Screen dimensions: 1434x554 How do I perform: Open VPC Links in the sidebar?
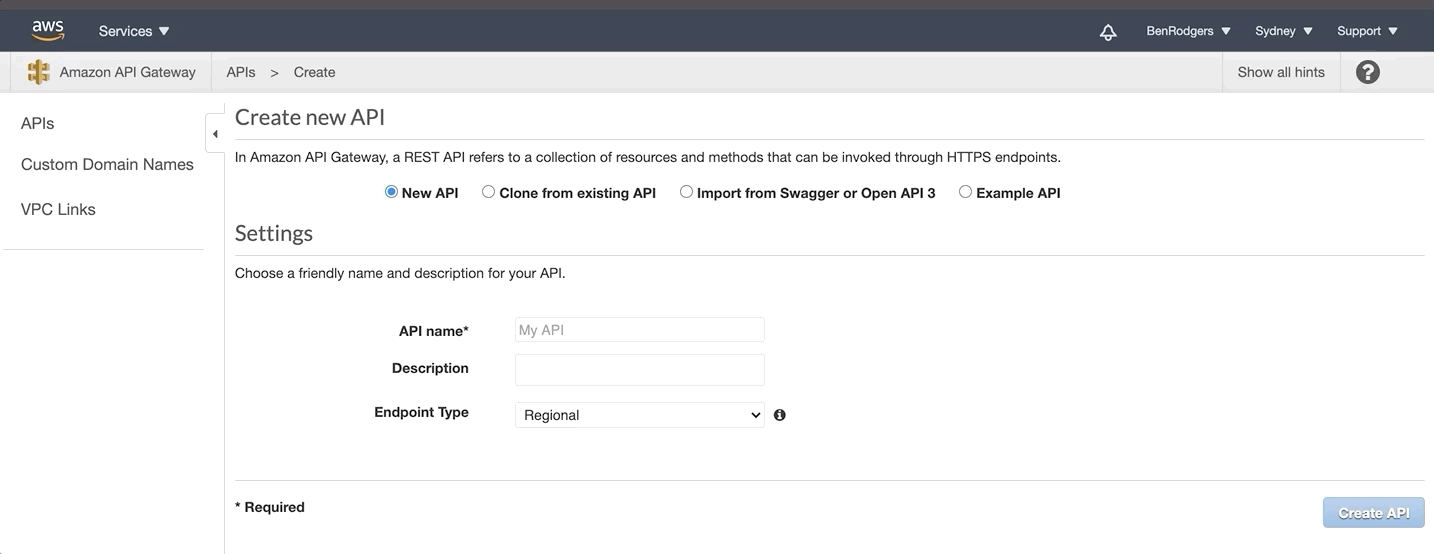[x=58, y=210]
